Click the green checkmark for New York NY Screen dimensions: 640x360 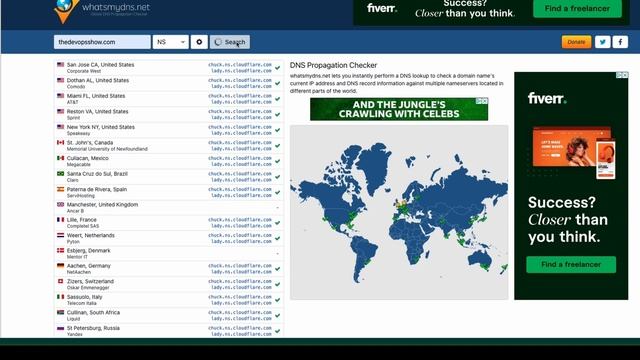[278, 130]
